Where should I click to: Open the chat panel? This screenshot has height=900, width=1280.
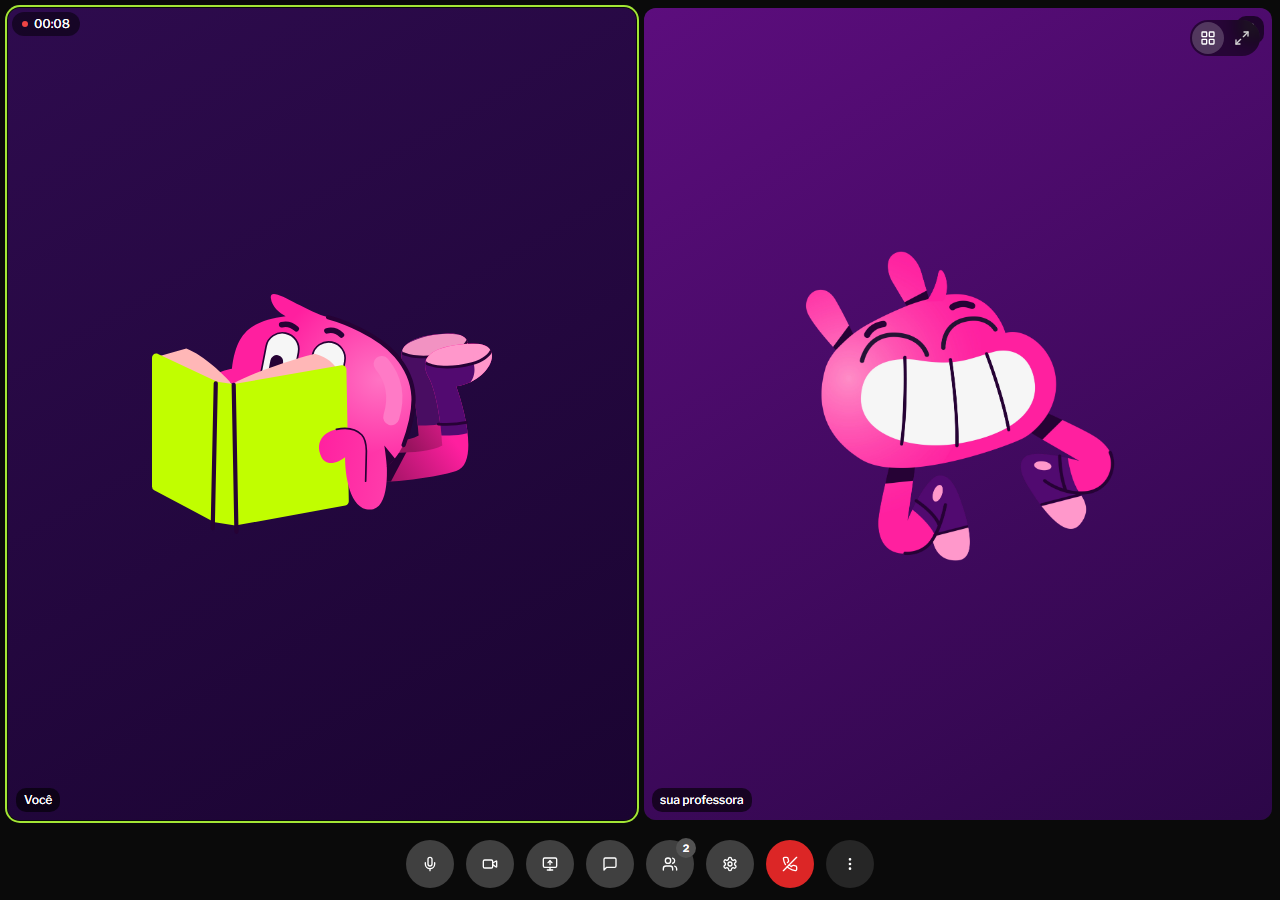[x=610, y=864]
